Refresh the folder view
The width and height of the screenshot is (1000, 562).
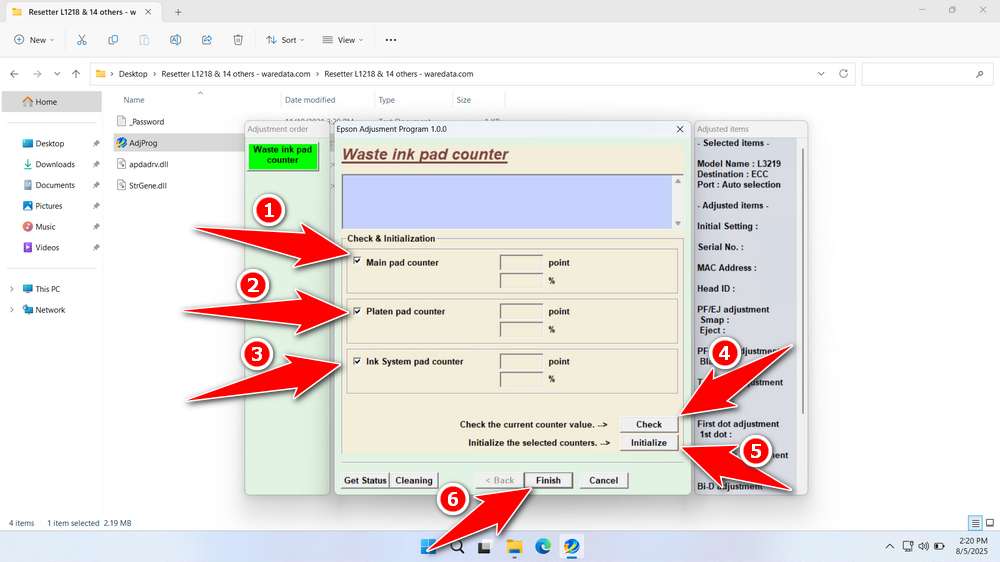(x=843, y=74)
